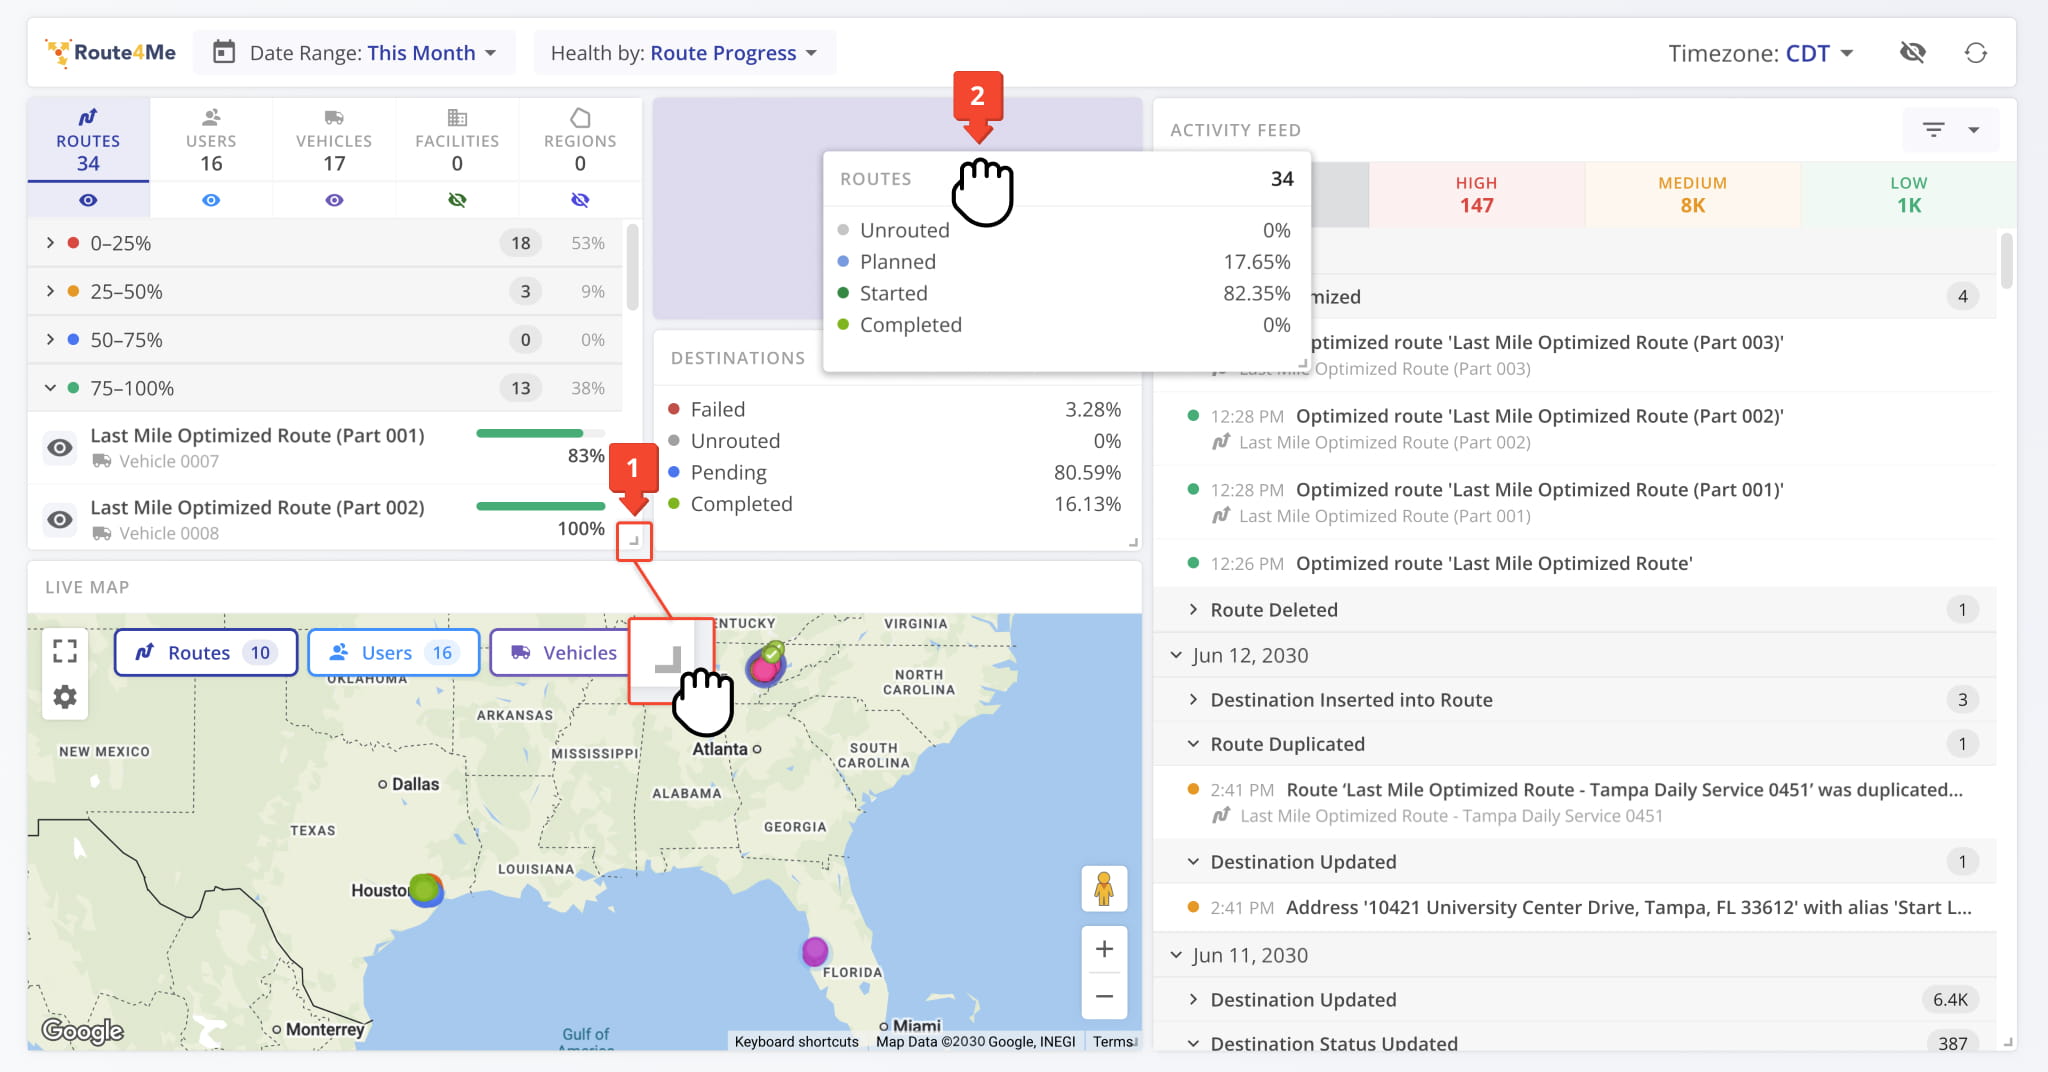Image resolution: width=2048 pixels, height=1072 pixels.
Task: Open the live map settings gear
Action: (x=65, y=696)
